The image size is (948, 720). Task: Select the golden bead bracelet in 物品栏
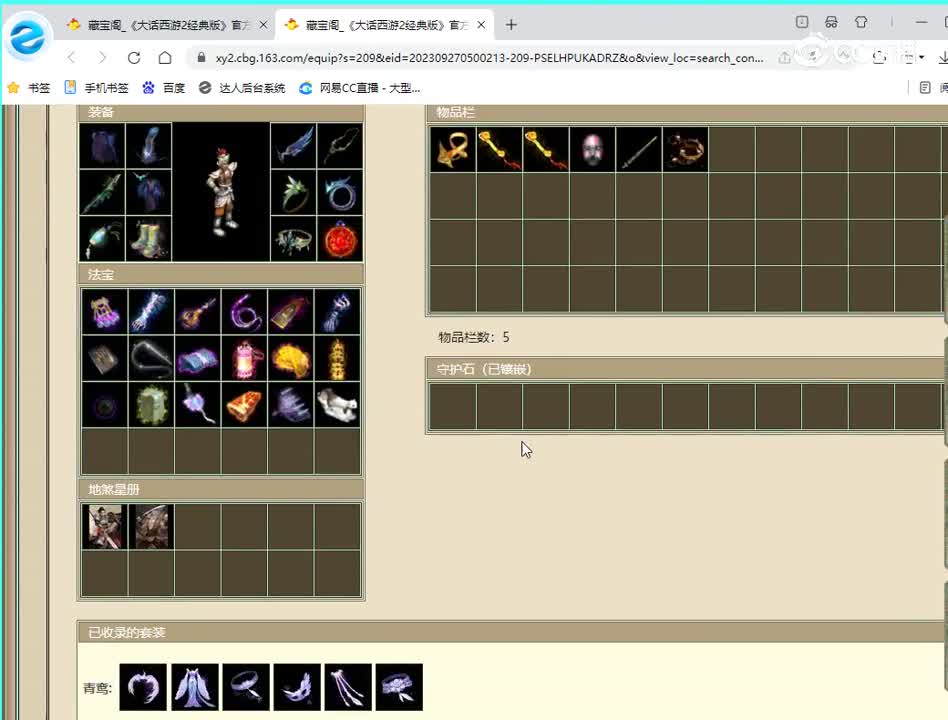pos(686,149)
